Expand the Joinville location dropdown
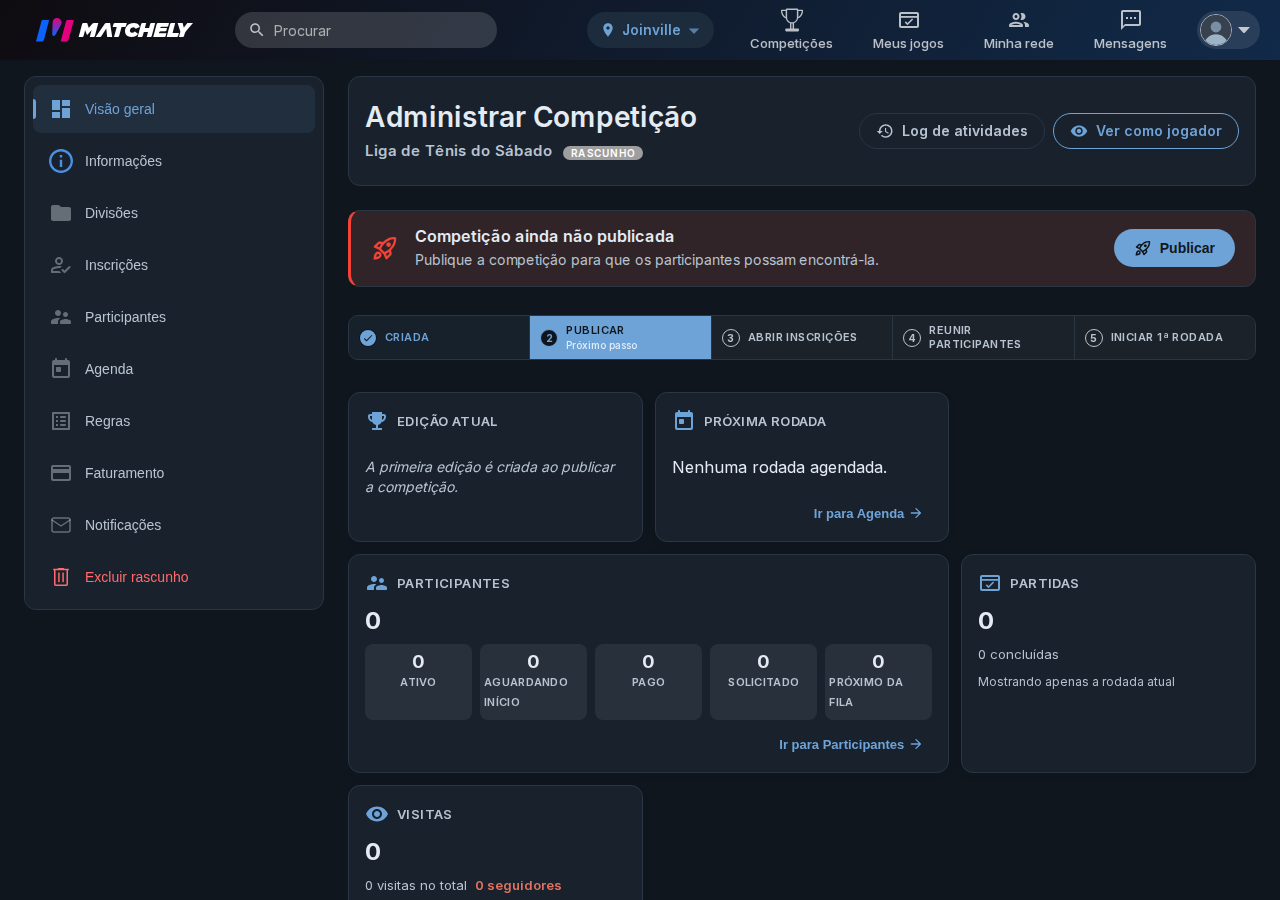The image size is (1280, 900). click(x=650, y=30)
